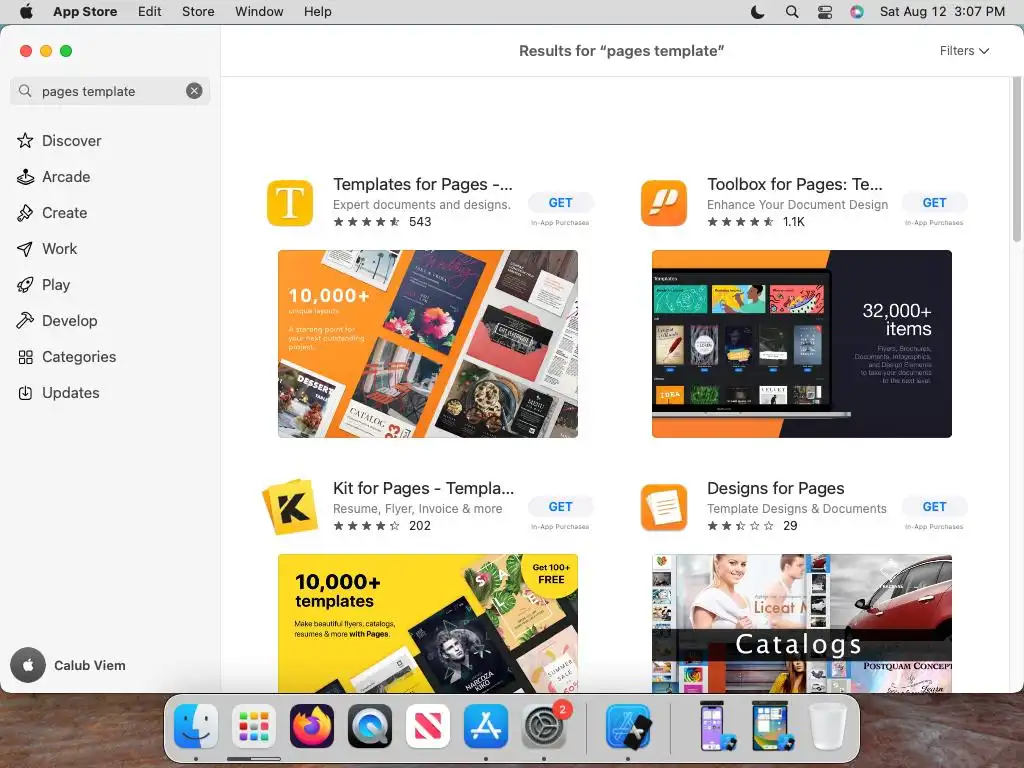Click the Work paper plane icon

(25, 248)
